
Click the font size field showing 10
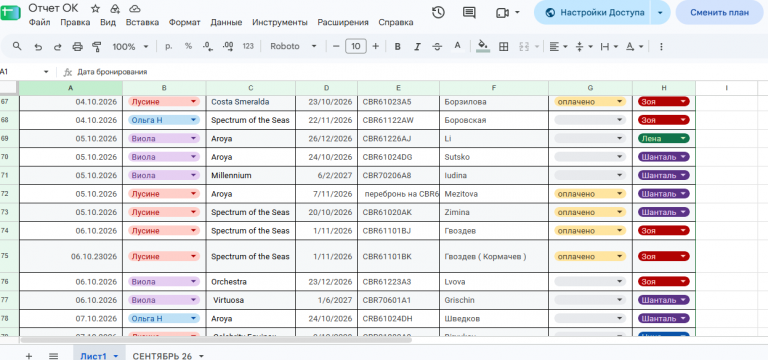(356, 46)
